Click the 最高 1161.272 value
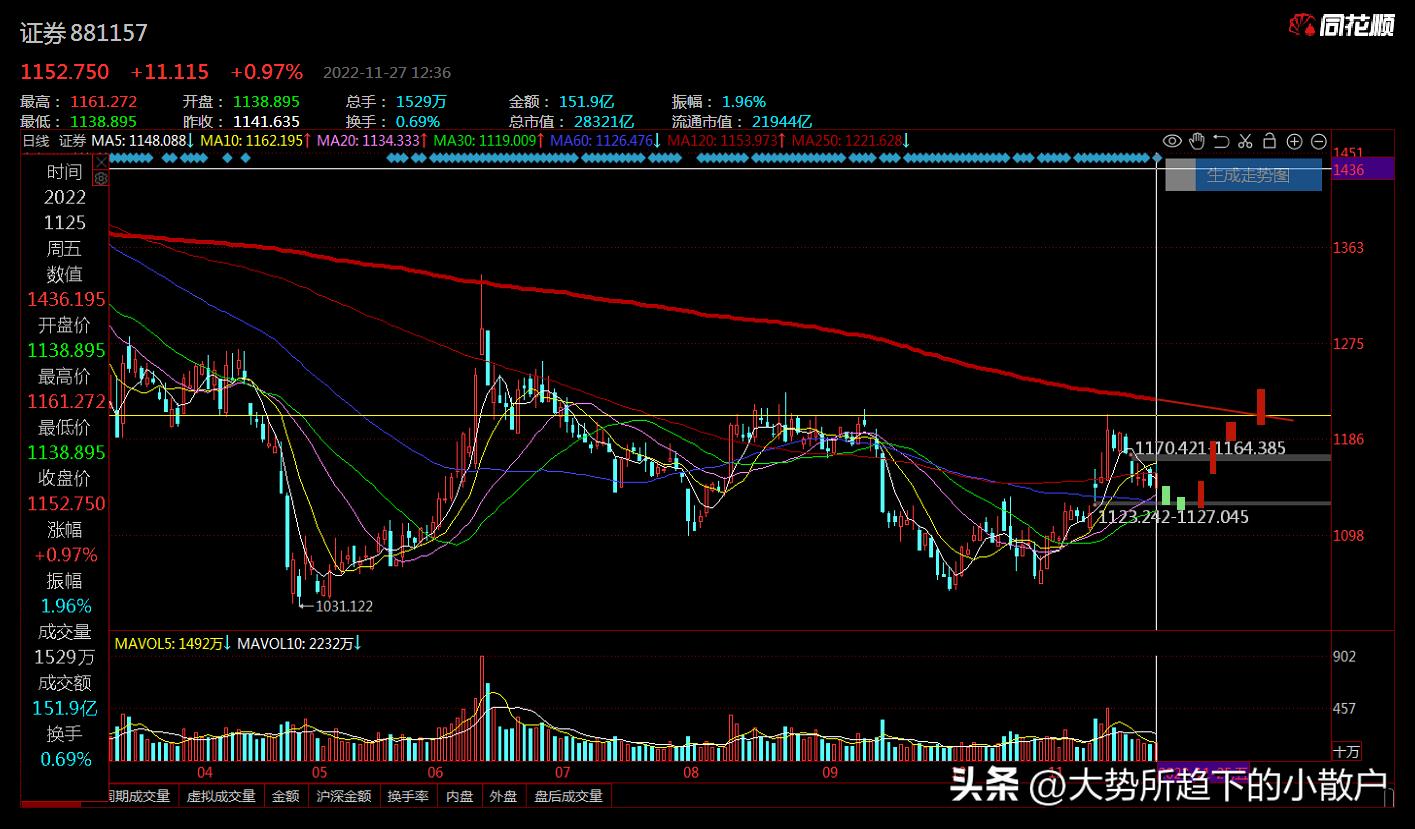This screenshot has height=829, width=1415. point(102,102)
